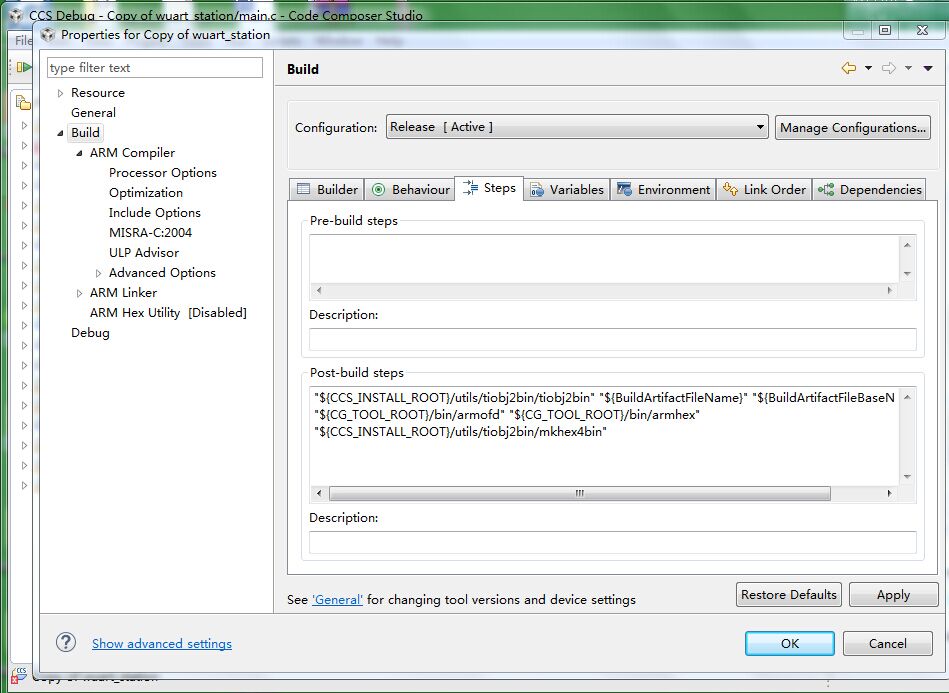Open the Environment tab
949x693 pixels.
(663, 189)
